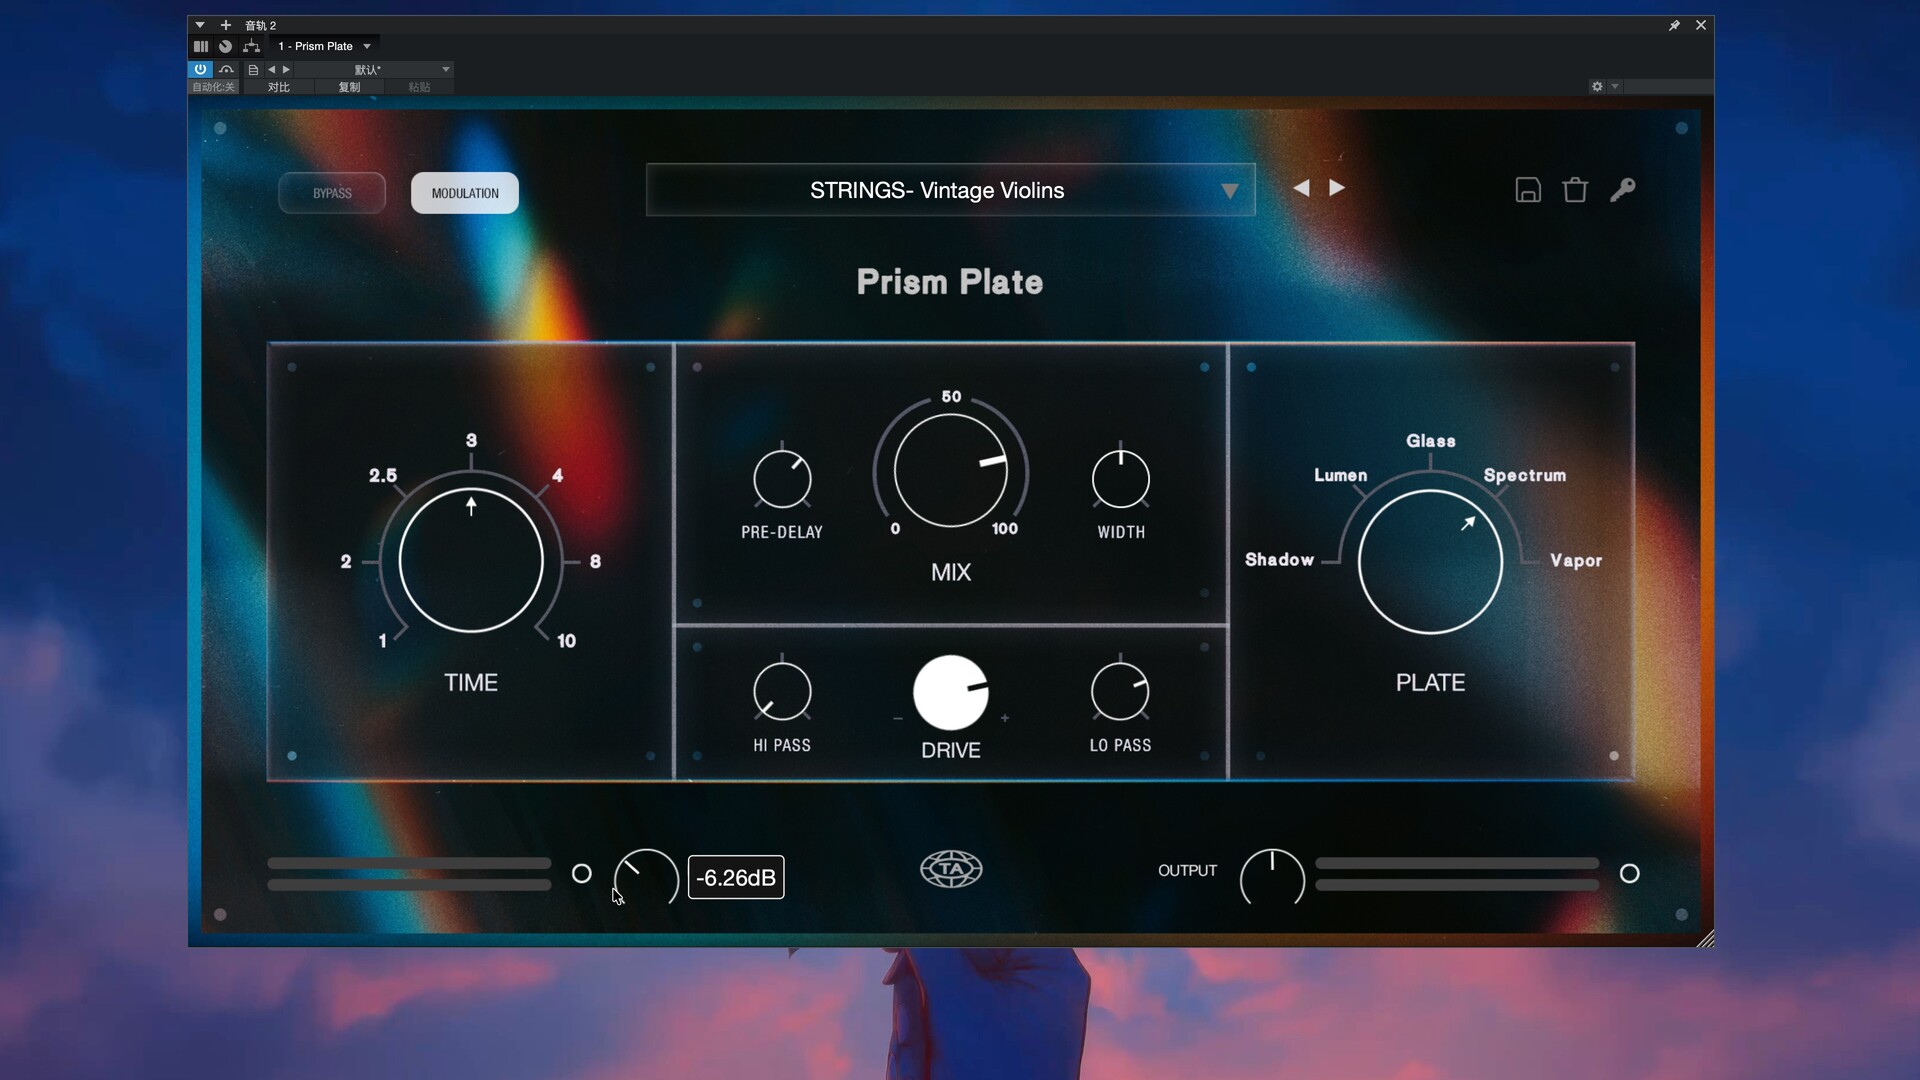Open the Prism Plate preset save icon
The height and width of the screenshot is (1080, 1920).
coord(1527,189)
